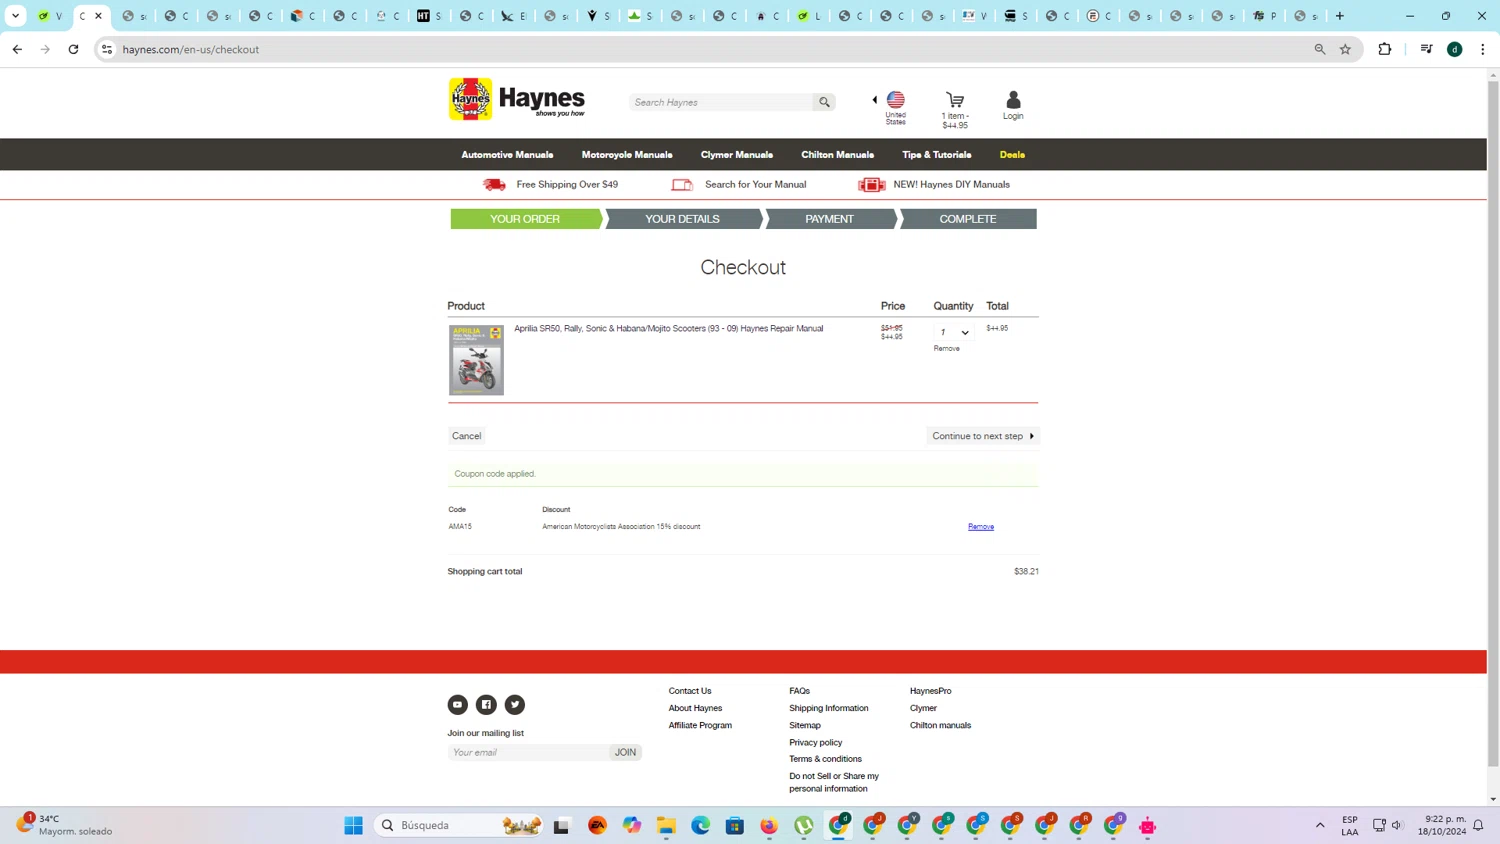Open site information icon in address bar
Screen dimensions: 1500x844
pyautogui.click(x=107, y=49)
